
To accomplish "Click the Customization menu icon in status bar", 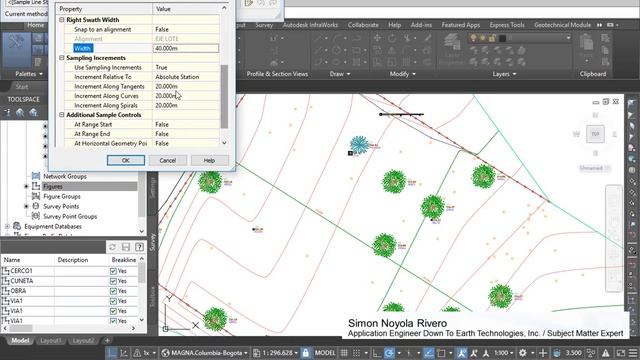I will click(633, 353).
